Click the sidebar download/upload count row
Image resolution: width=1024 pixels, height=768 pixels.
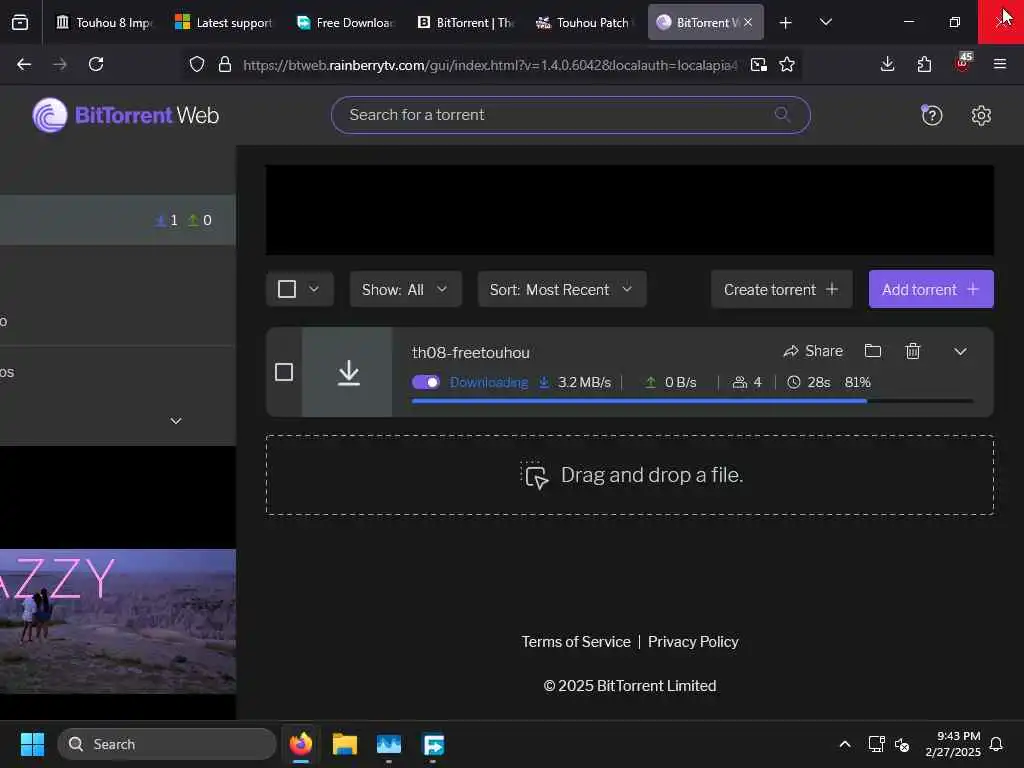click(x=118, y=220)
